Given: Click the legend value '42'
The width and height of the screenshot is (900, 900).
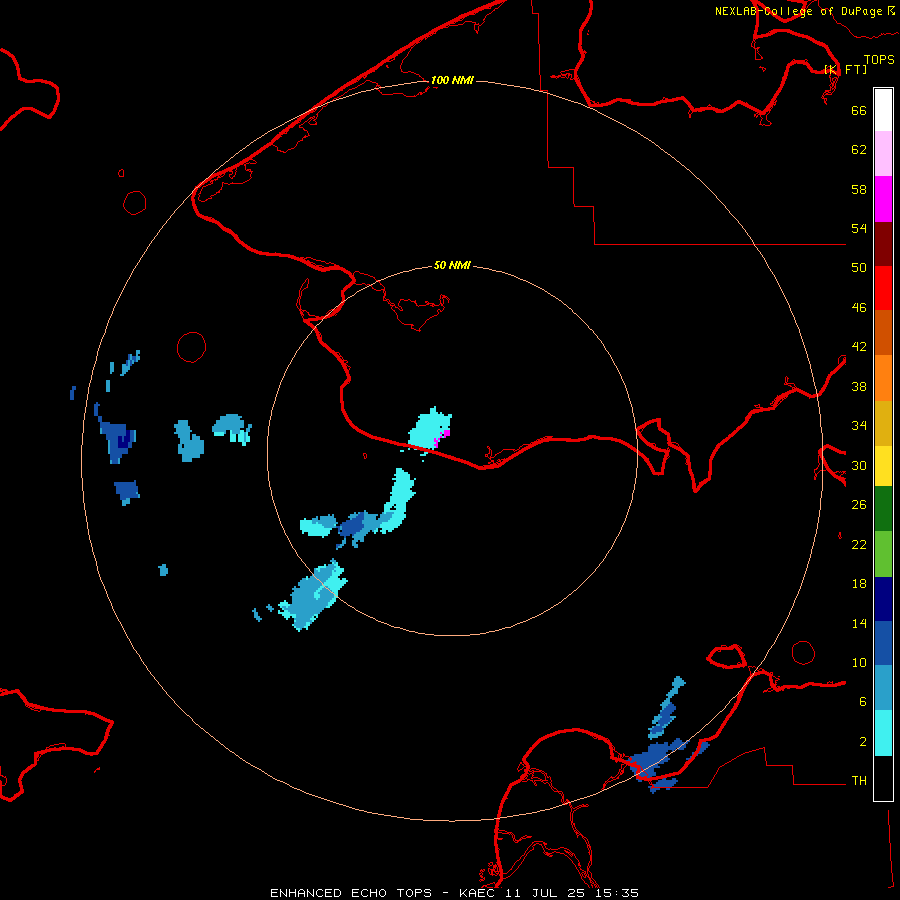Looking at the screenshot, I should coord(859,347).
